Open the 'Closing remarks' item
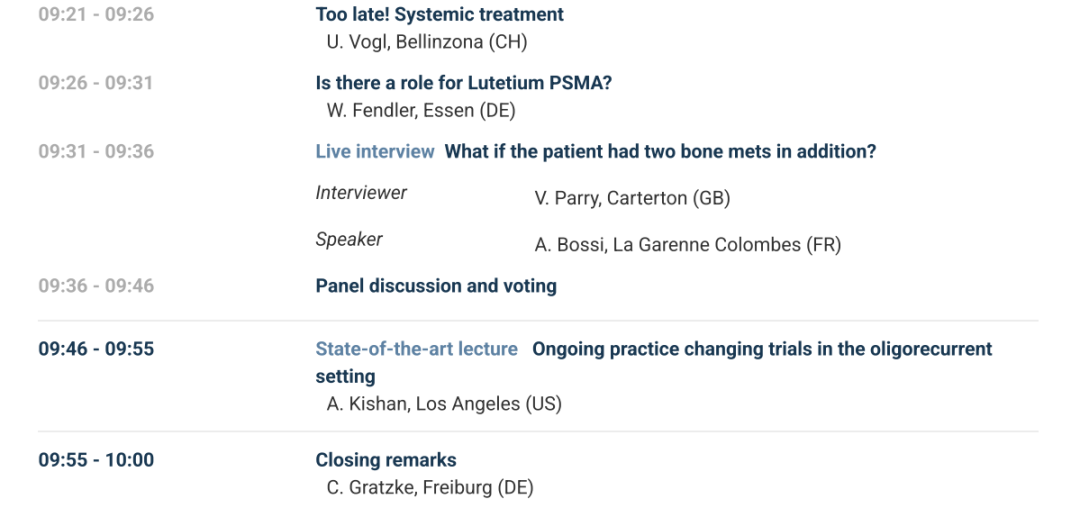The image size is (1080, 508). tap(386, 460)
